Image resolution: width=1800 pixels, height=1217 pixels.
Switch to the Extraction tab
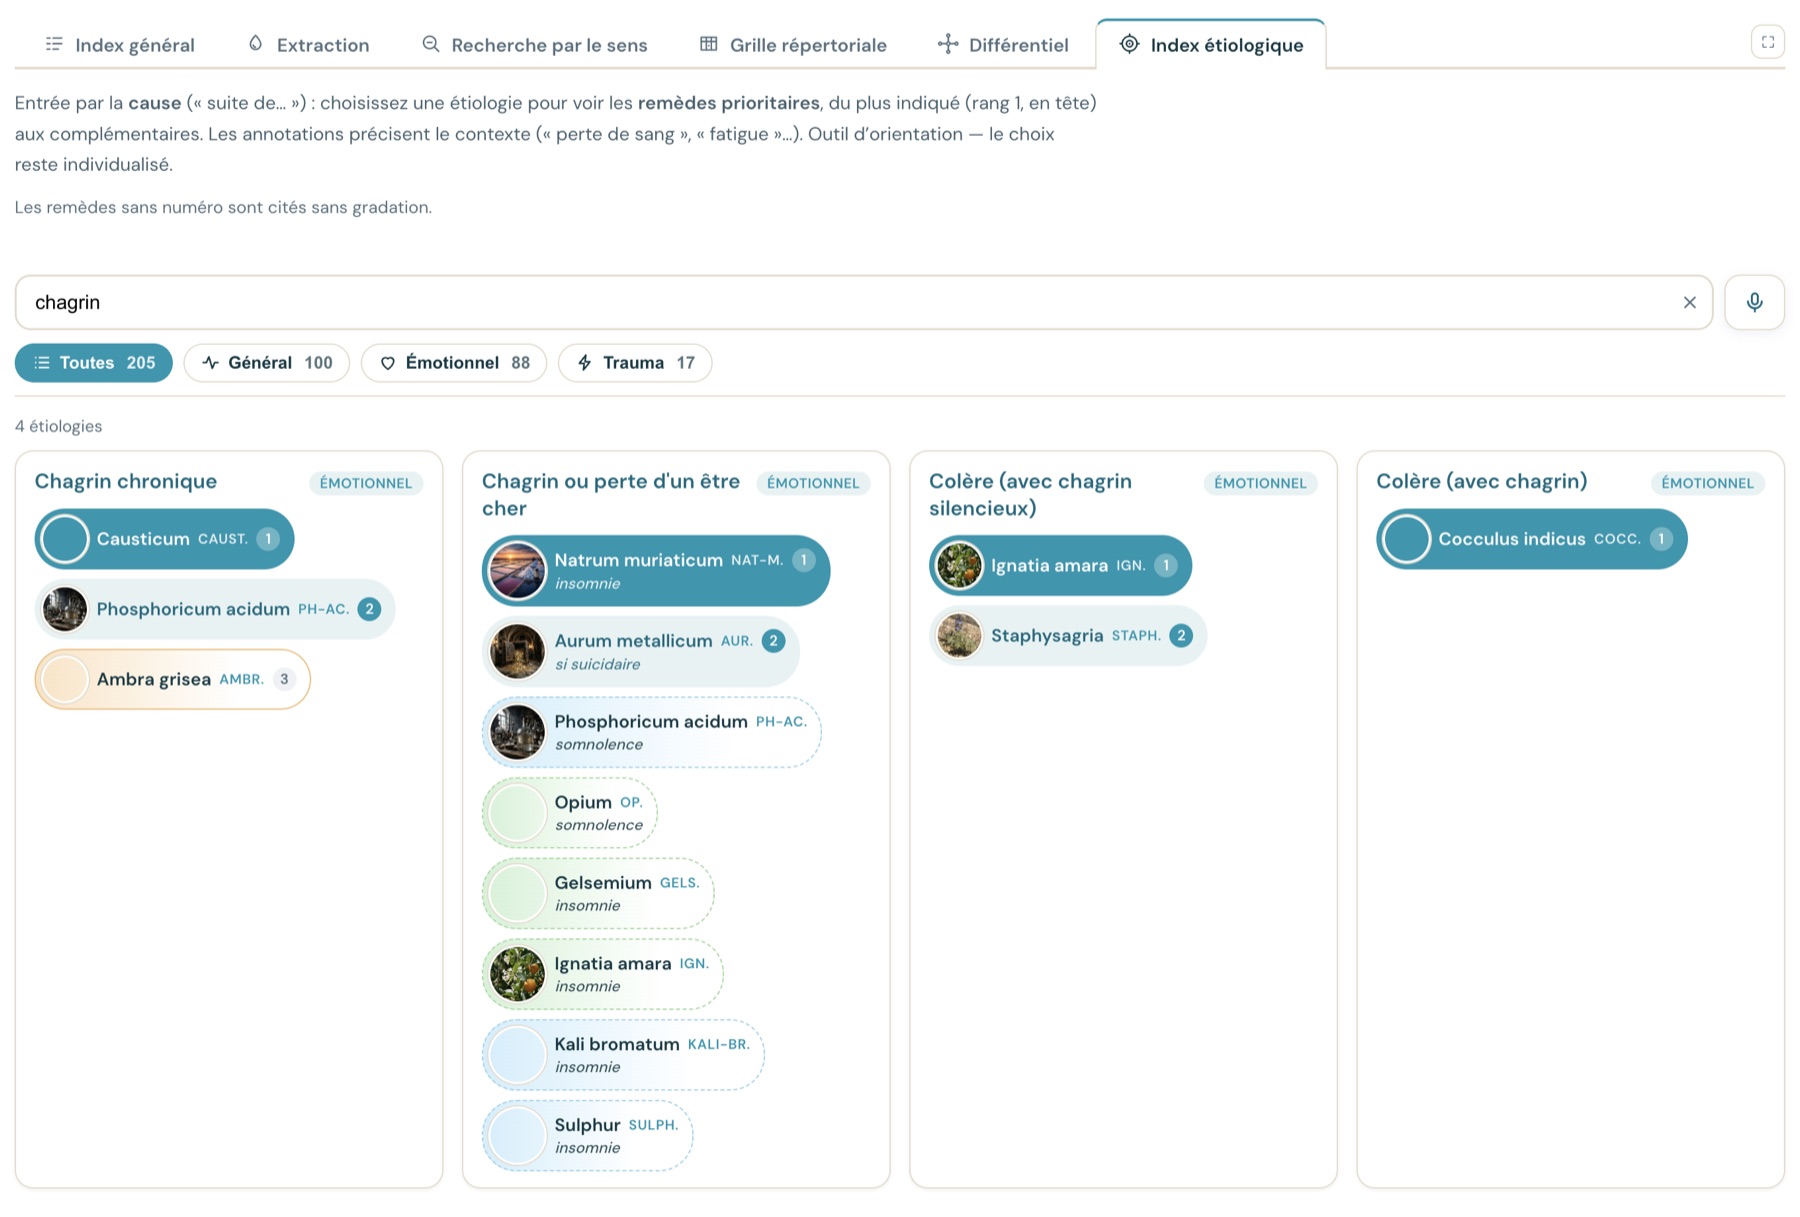308,44
